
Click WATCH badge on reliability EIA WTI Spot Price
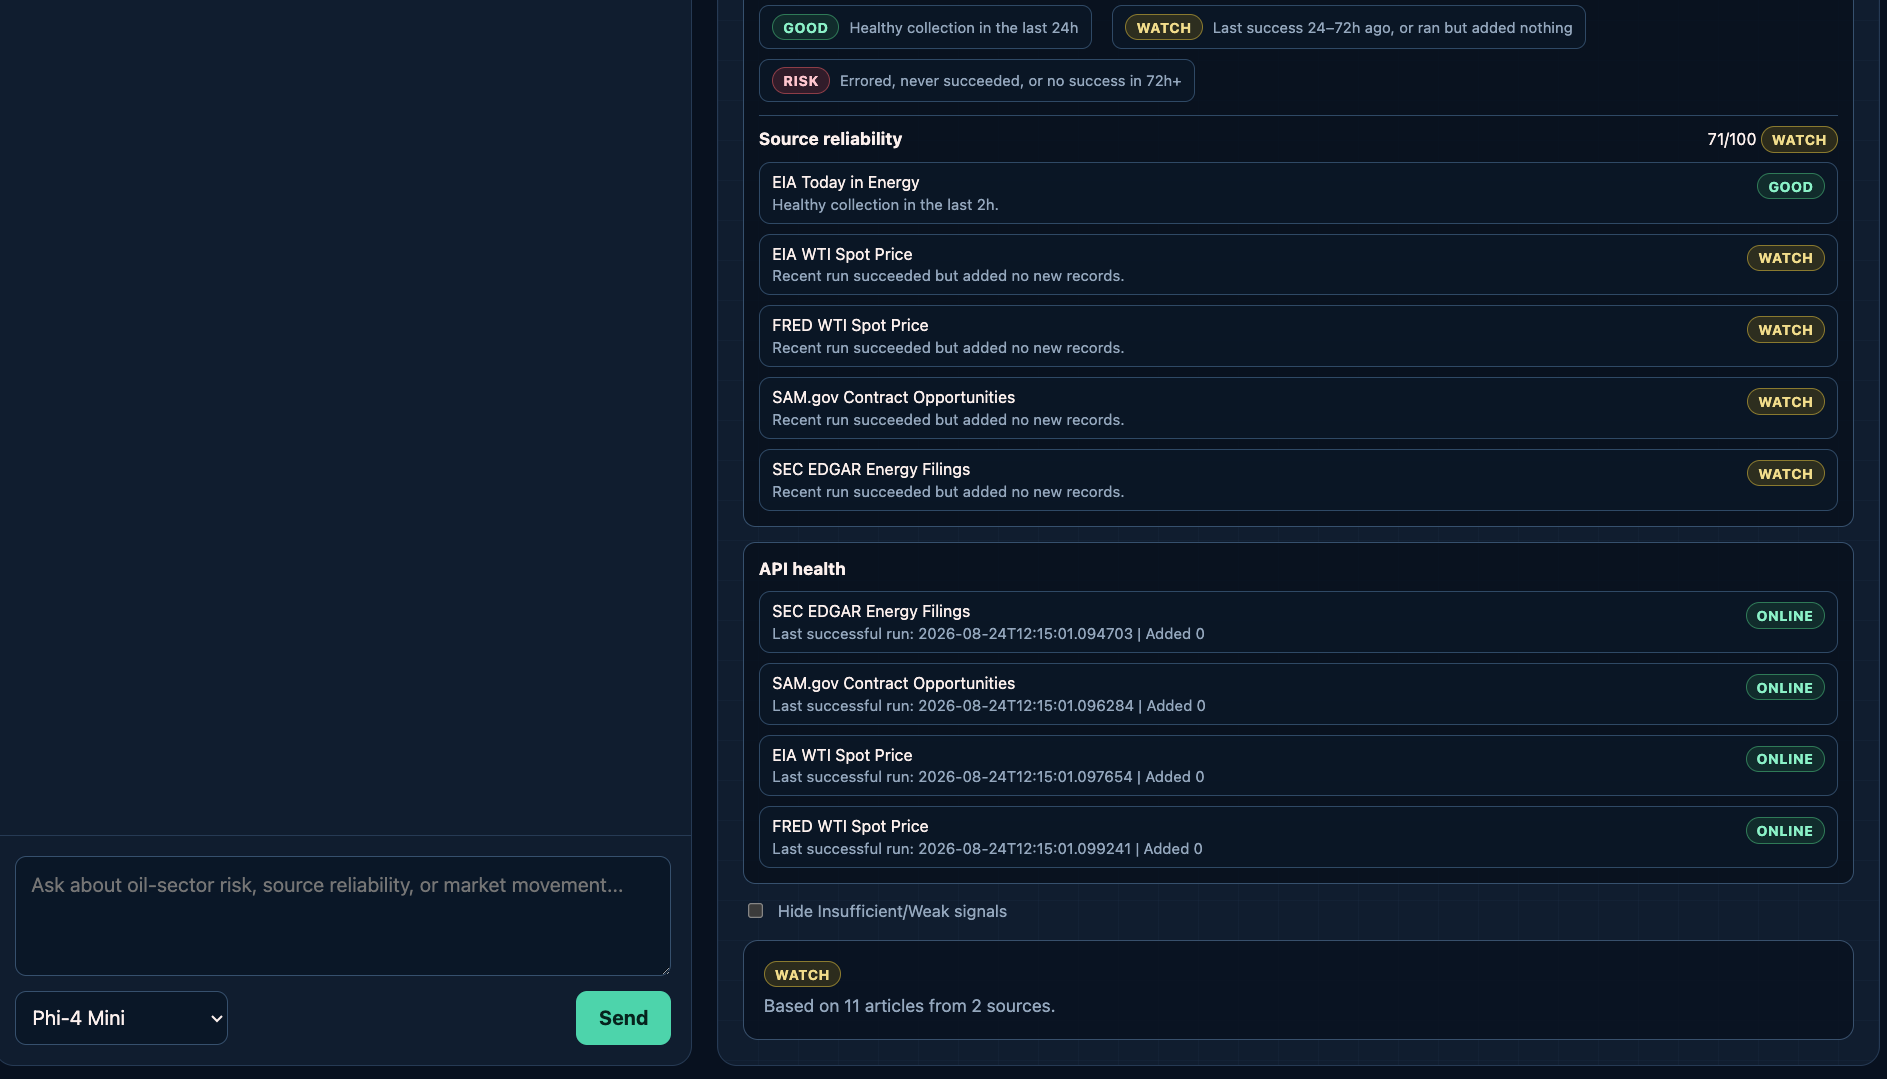coord(1785,258)
